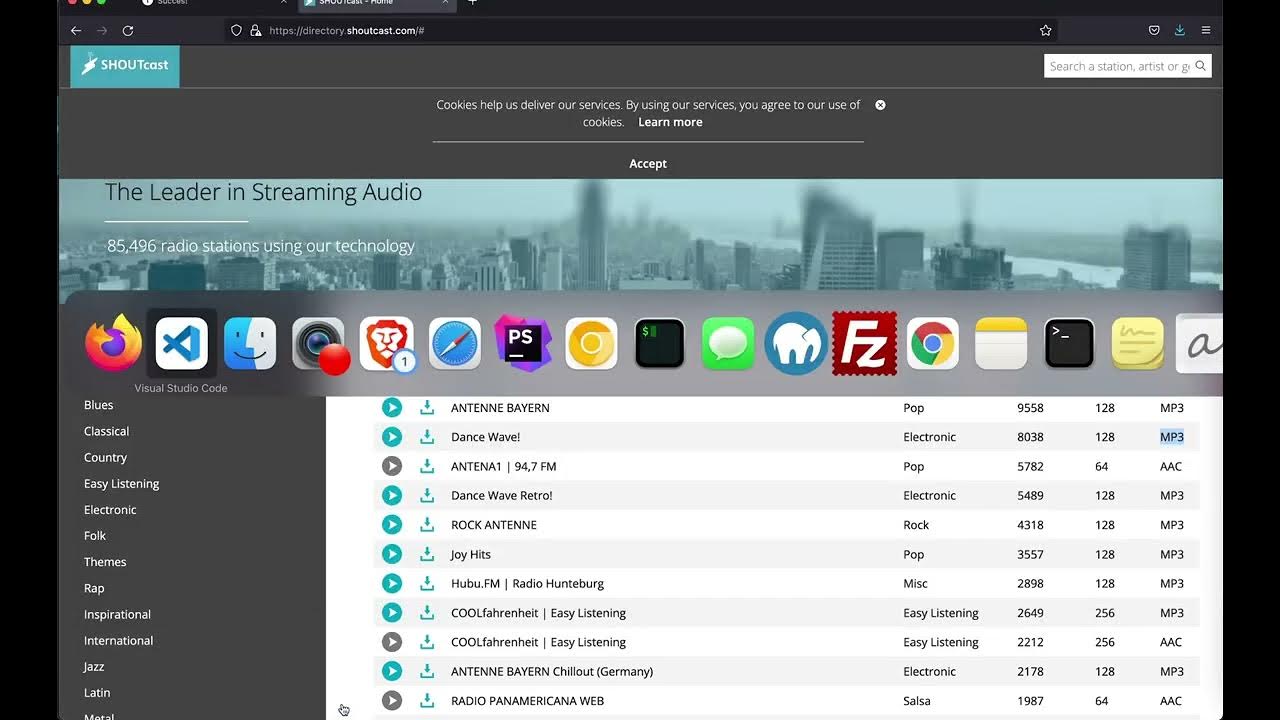This screenshot has width=1280, height=720.
Task: Click the Rock genre cell of ROCK ANTENNE
Action: tap(916, 525)
